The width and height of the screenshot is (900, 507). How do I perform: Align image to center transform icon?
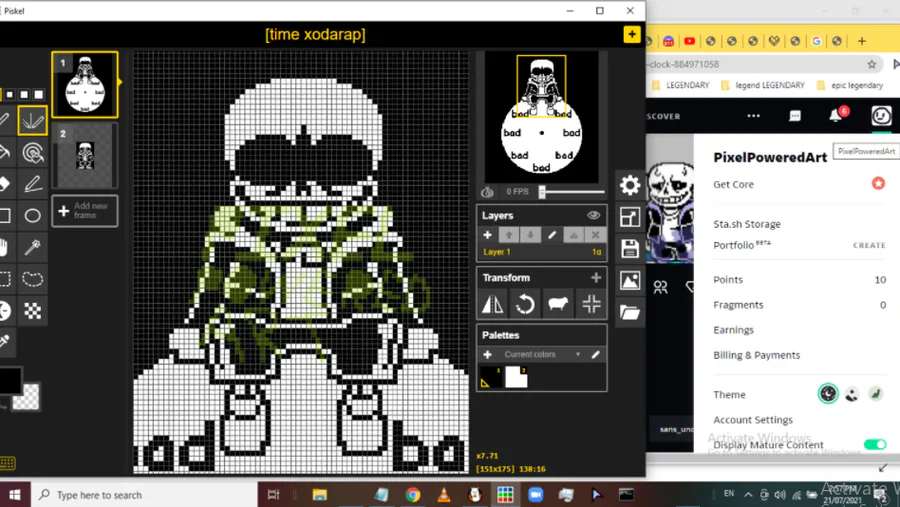(591, 304)
